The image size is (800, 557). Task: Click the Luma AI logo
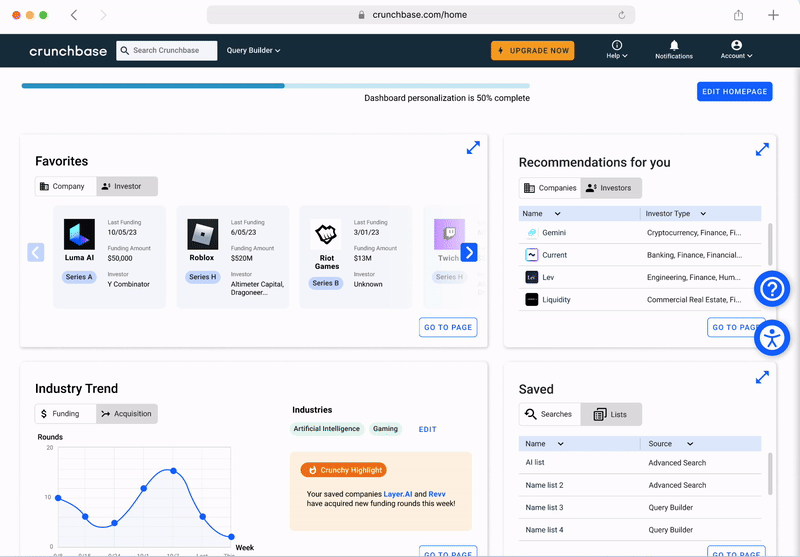click(x=79, y=234)
